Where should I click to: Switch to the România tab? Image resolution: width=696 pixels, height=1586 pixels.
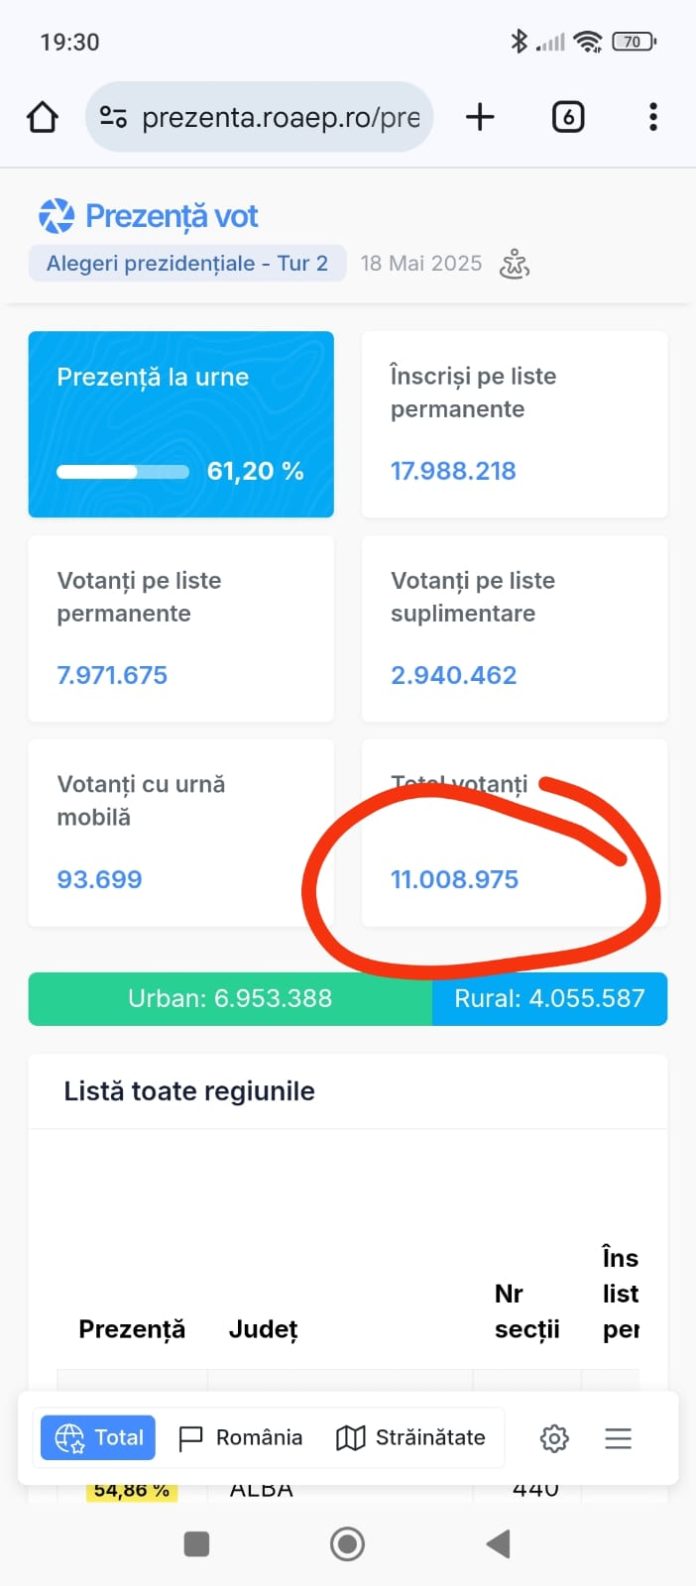coord(240,1438)
